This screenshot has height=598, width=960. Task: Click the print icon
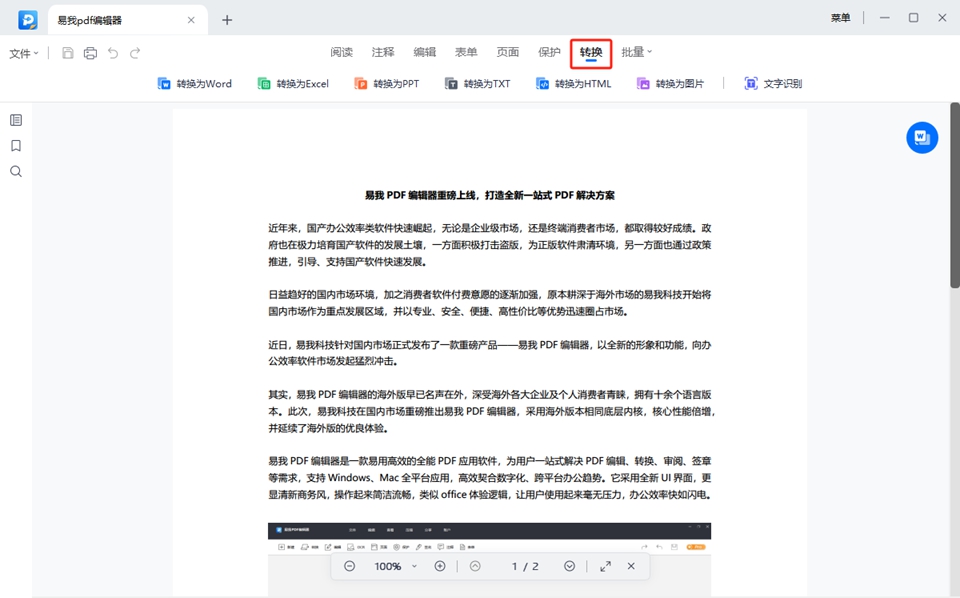pos(90,53)
